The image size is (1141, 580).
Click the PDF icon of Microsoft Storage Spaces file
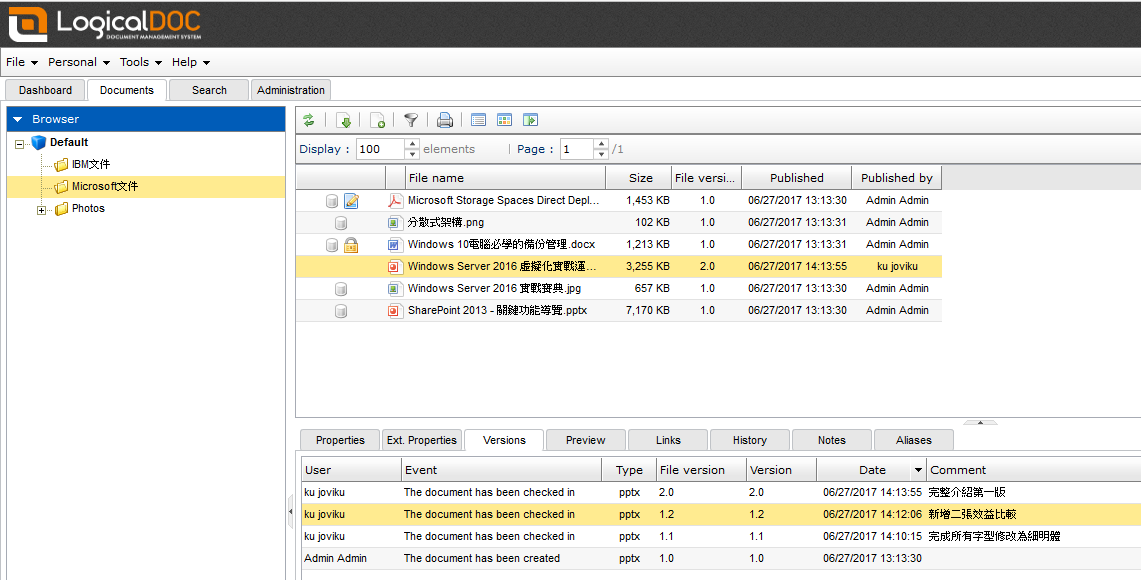[x=395, y=200]
